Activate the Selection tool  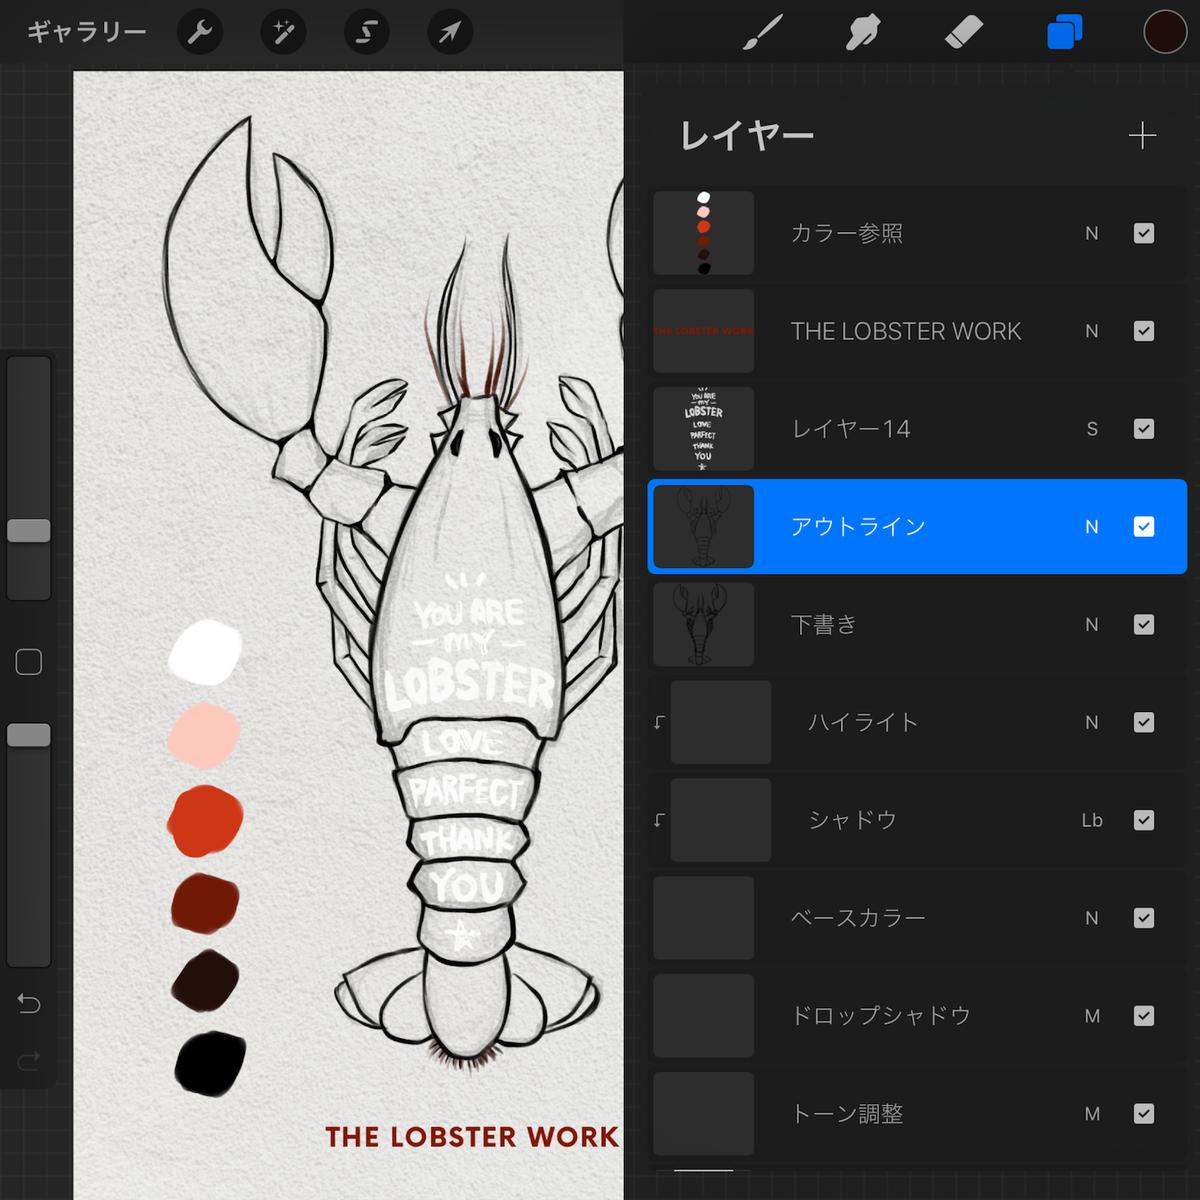(365, 31)
